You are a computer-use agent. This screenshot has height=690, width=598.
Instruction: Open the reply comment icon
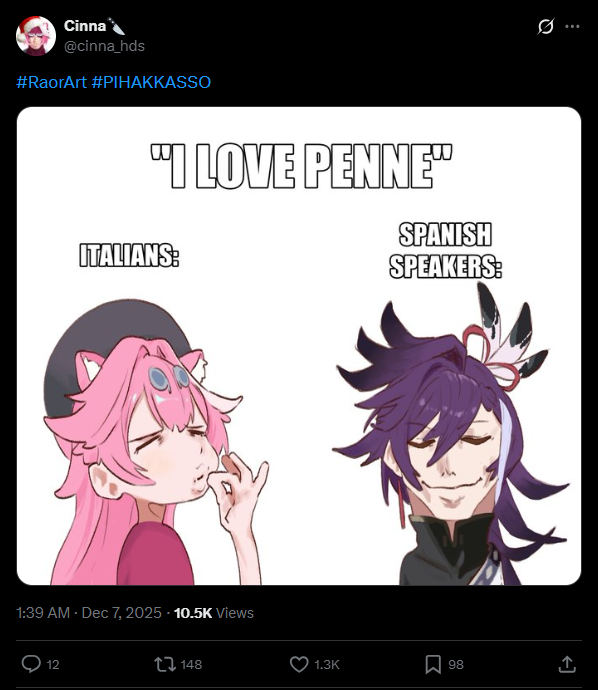point(31,664)
